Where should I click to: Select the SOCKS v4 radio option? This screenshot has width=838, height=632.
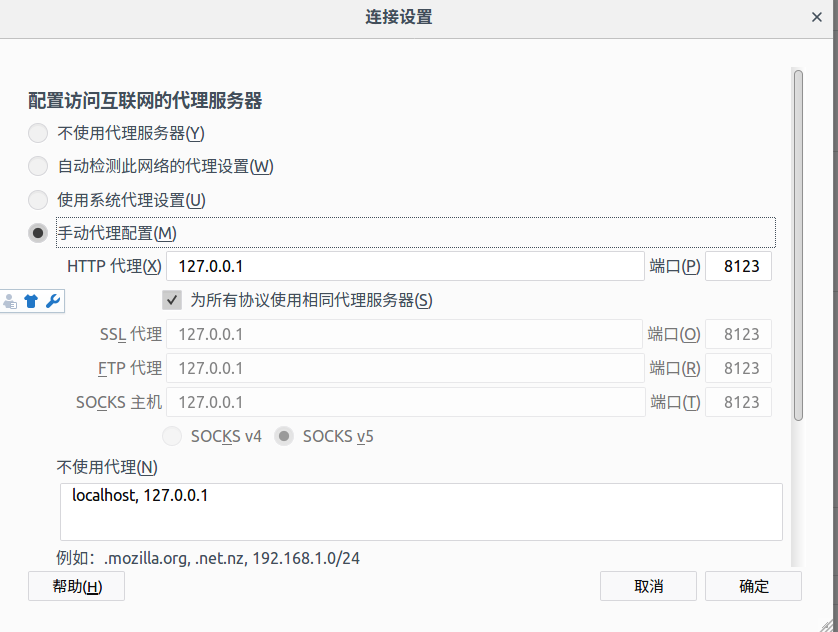[172, 436]
